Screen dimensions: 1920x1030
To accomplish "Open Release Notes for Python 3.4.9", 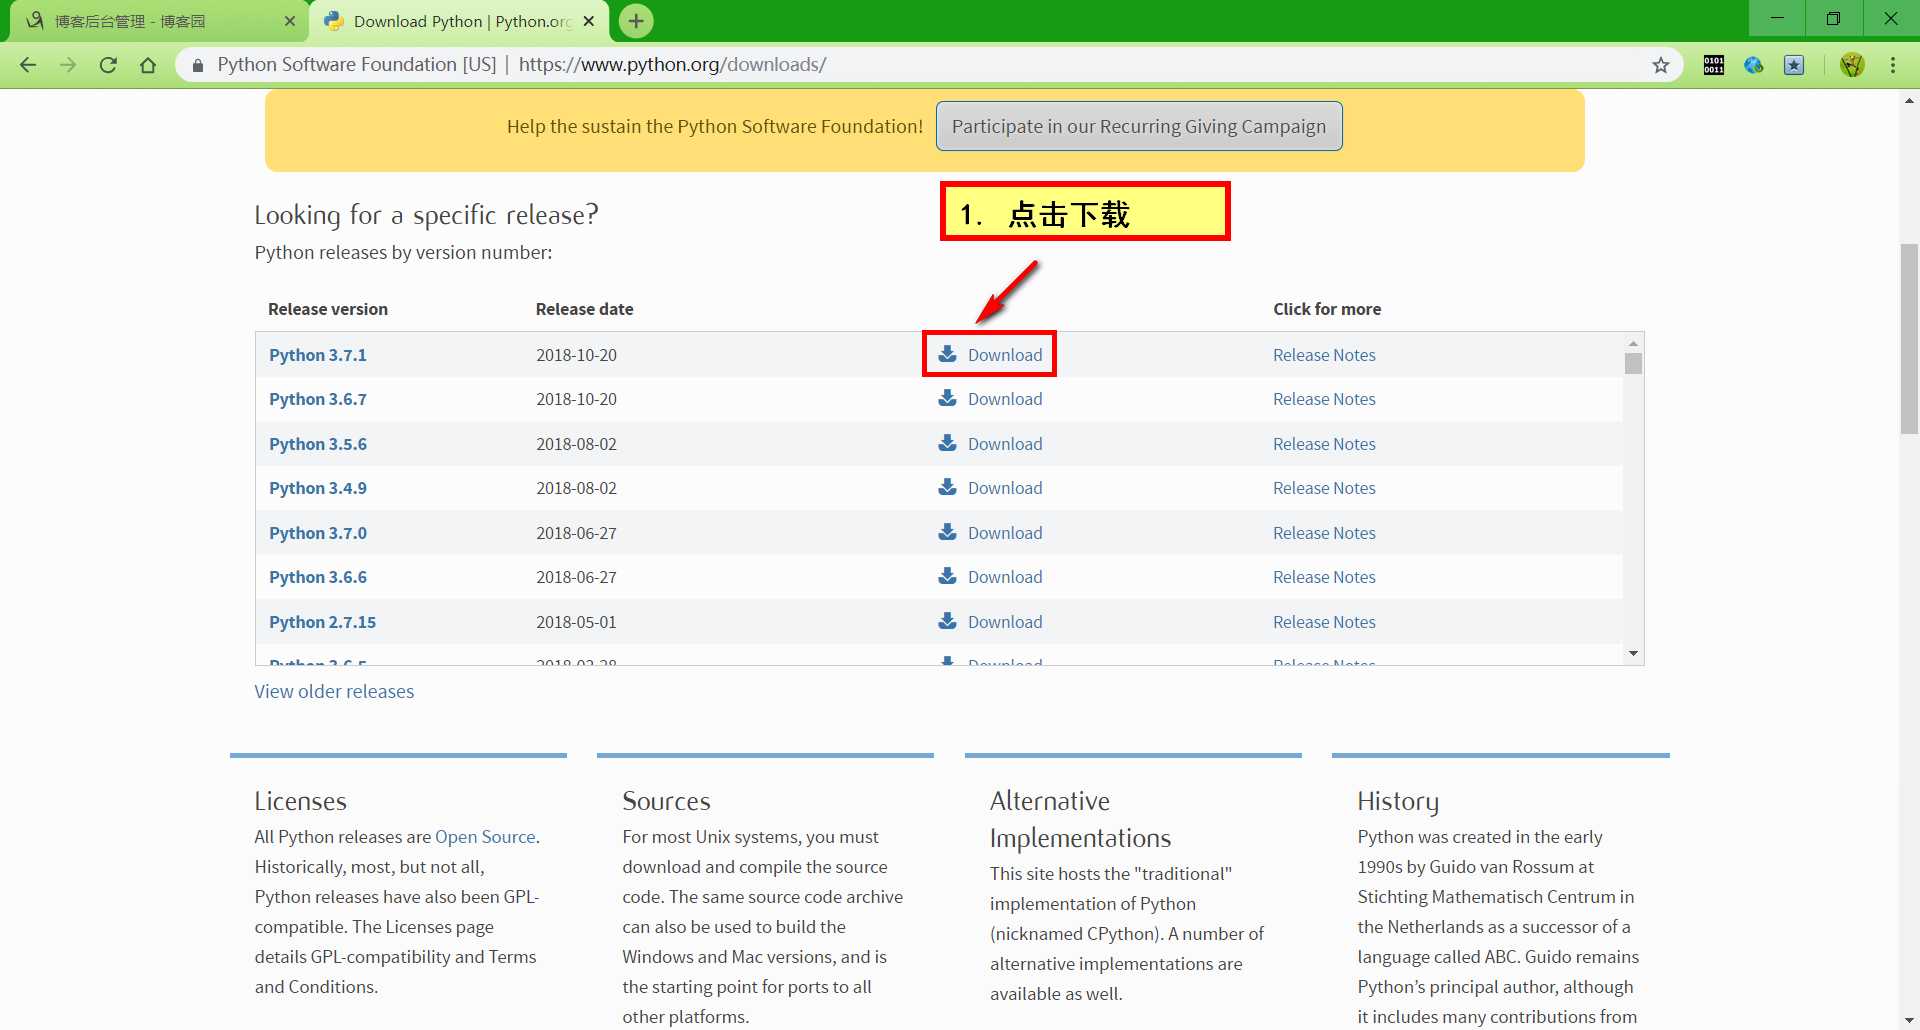I will [x=1324, y=488].
